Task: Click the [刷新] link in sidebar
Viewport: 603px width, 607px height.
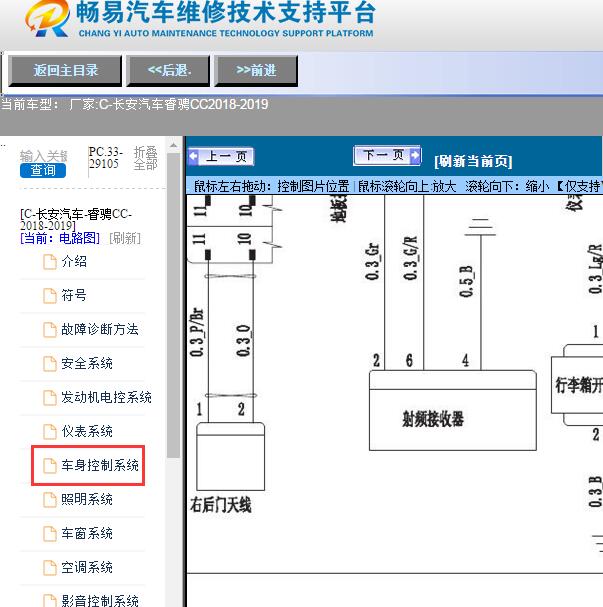Action: click(125, 238)
